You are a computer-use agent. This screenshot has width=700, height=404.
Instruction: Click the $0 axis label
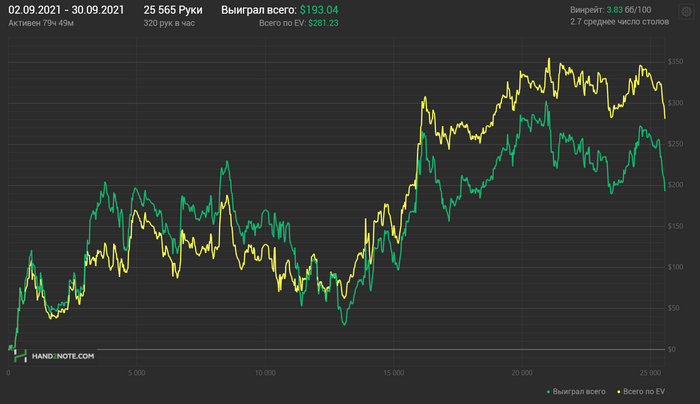(x=672, y=349)
